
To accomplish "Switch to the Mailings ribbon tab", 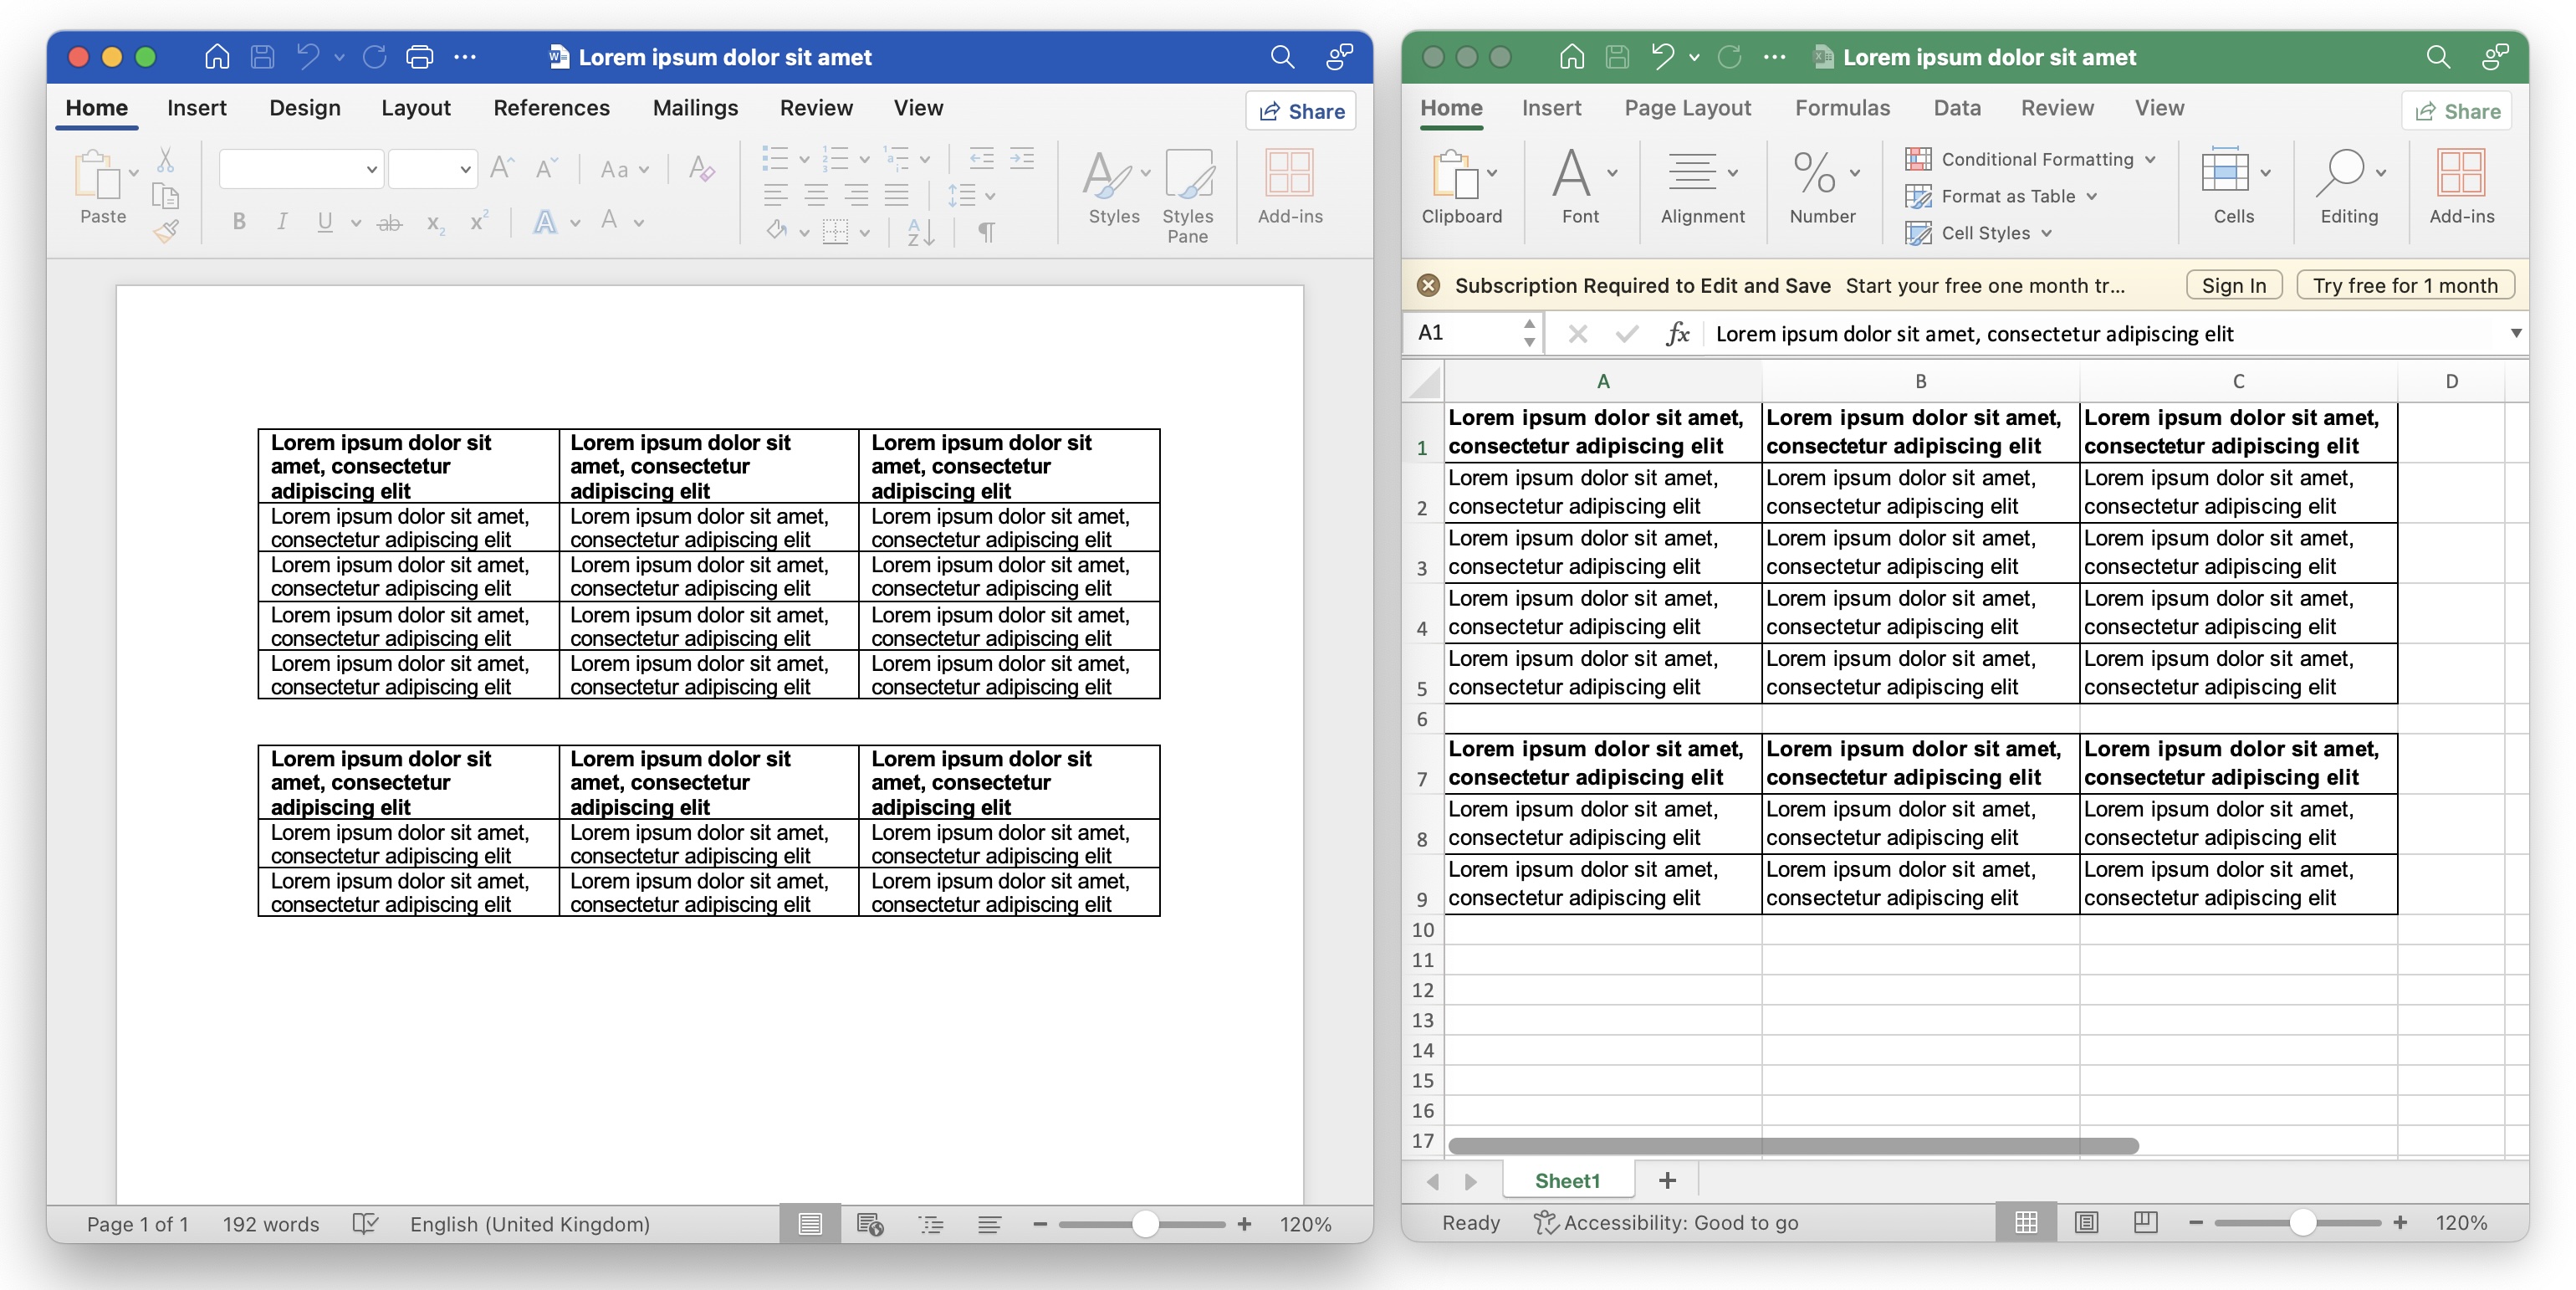I will pos(694,108).
